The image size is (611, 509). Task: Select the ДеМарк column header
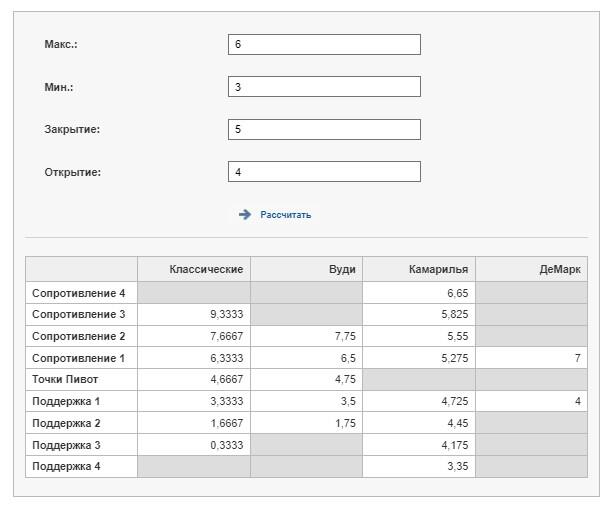(x=560, y=269)
